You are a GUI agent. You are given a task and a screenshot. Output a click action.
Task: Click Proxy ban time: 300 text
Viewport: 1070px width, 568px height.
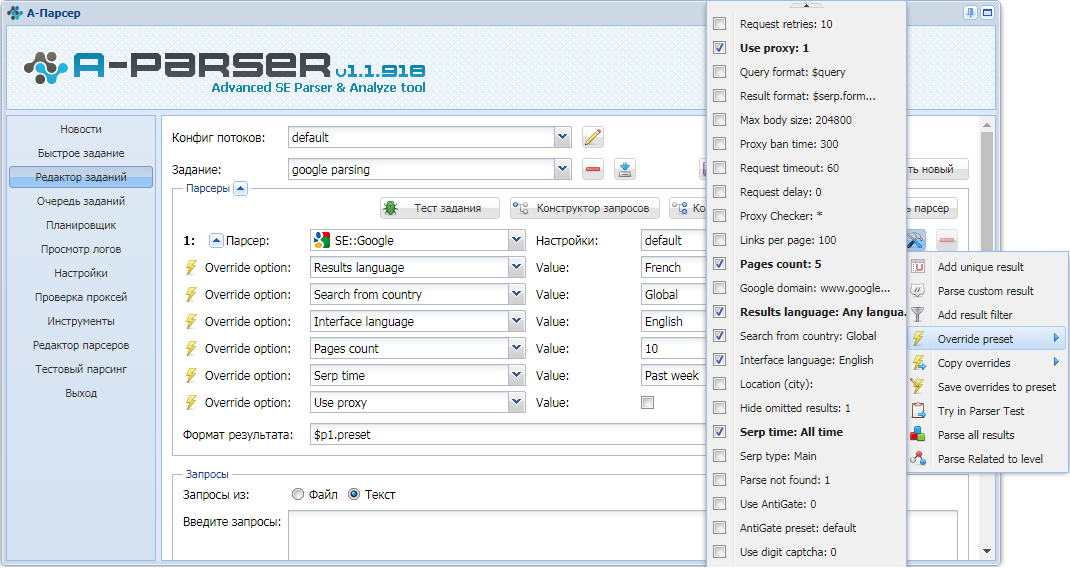(789, 144)
